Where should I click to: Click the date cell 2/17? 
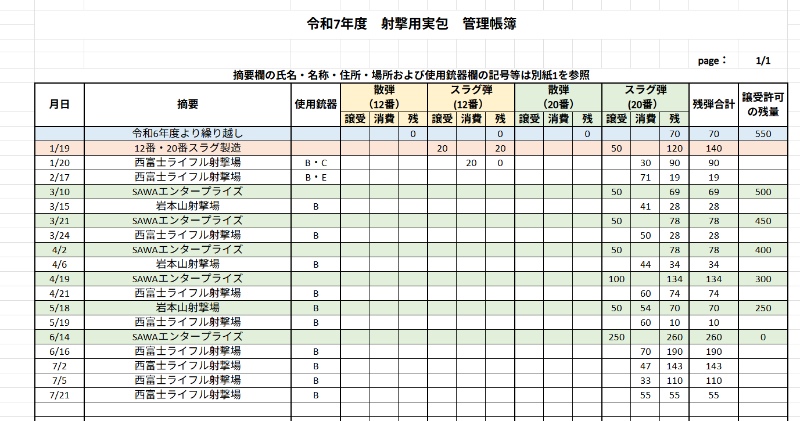click(x=60, y=177)
